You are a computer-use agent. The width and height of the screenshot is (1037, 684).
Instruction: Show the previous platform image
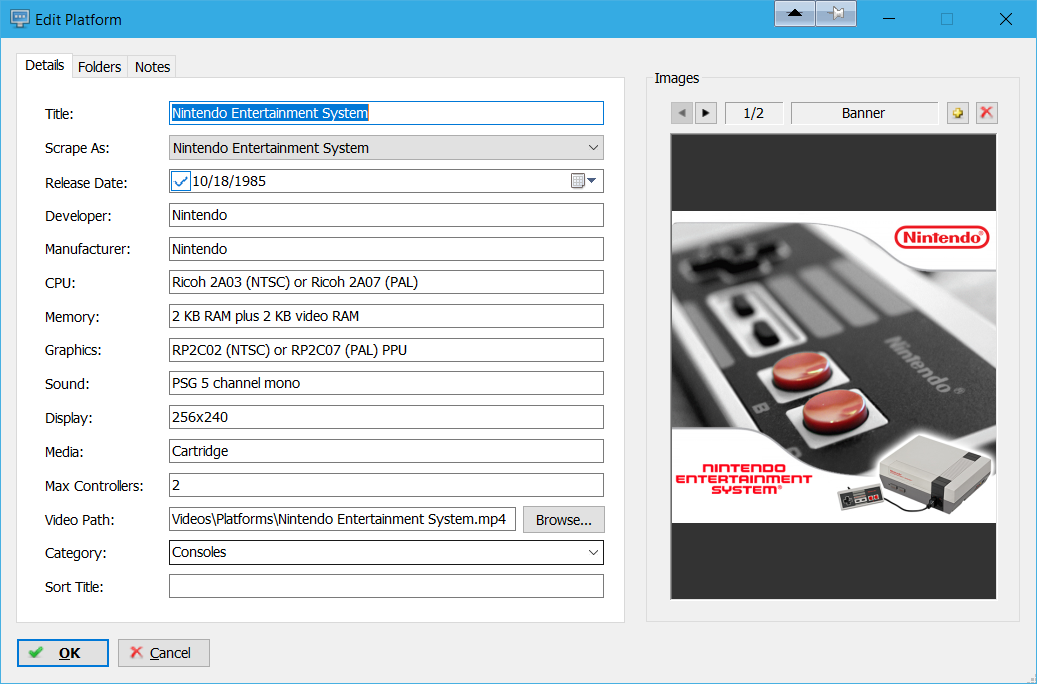point(682,113)
